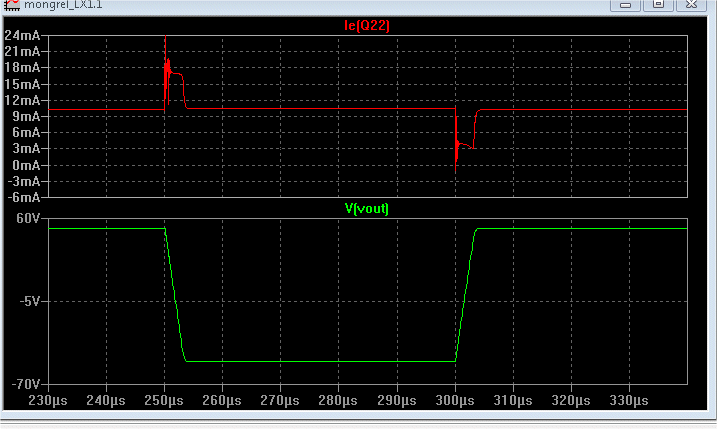717x429 pixels.
Task: Click the 24mA axis label
Action: coord(22,35)
